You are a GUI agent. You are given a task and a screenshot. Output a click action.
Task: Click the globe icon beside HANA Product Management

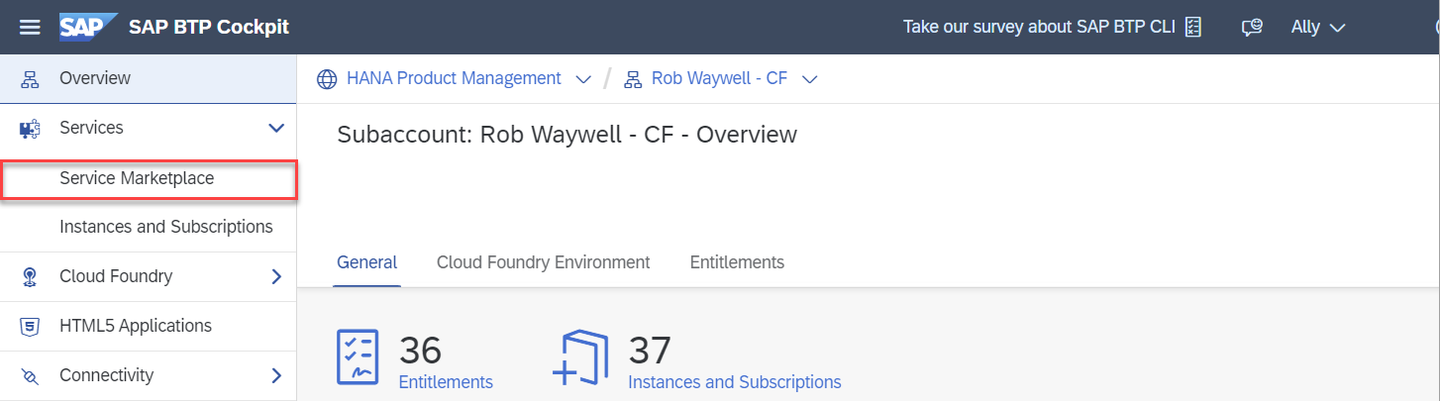[x=327, y=79]
